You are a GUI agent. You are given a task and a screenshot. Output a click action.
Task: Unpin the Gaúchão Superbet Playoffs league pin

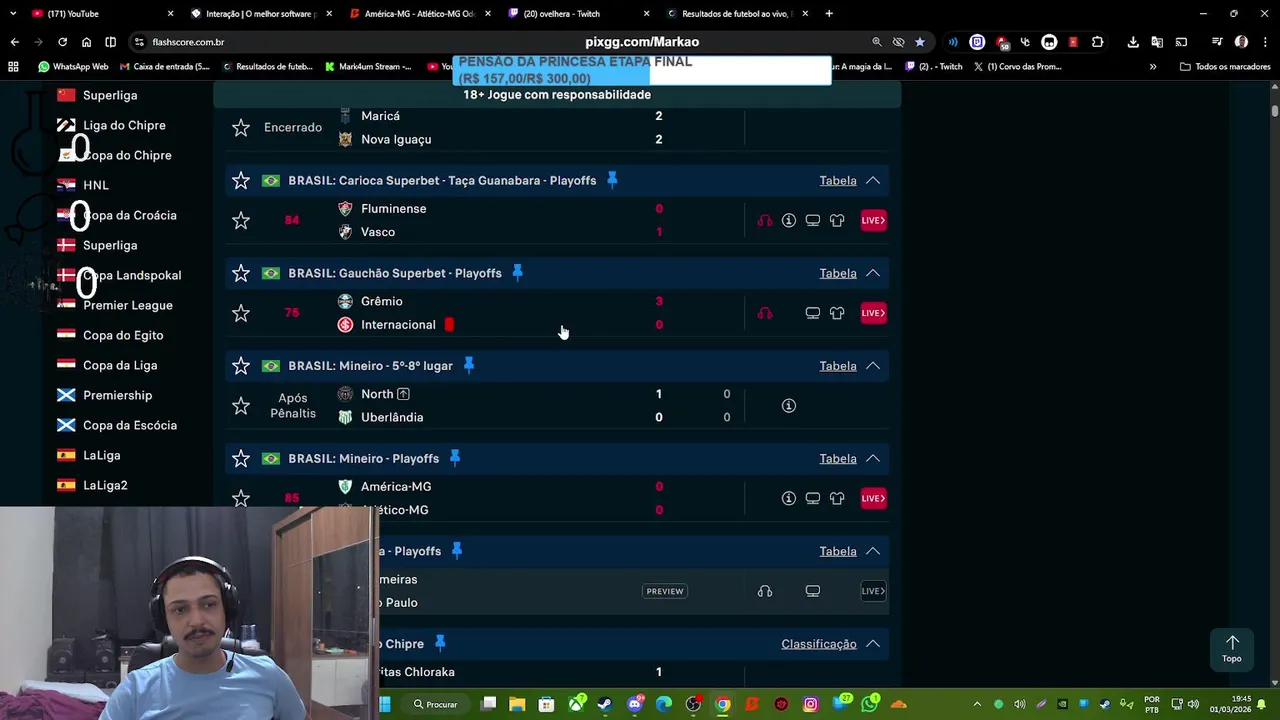click(517, 273)
